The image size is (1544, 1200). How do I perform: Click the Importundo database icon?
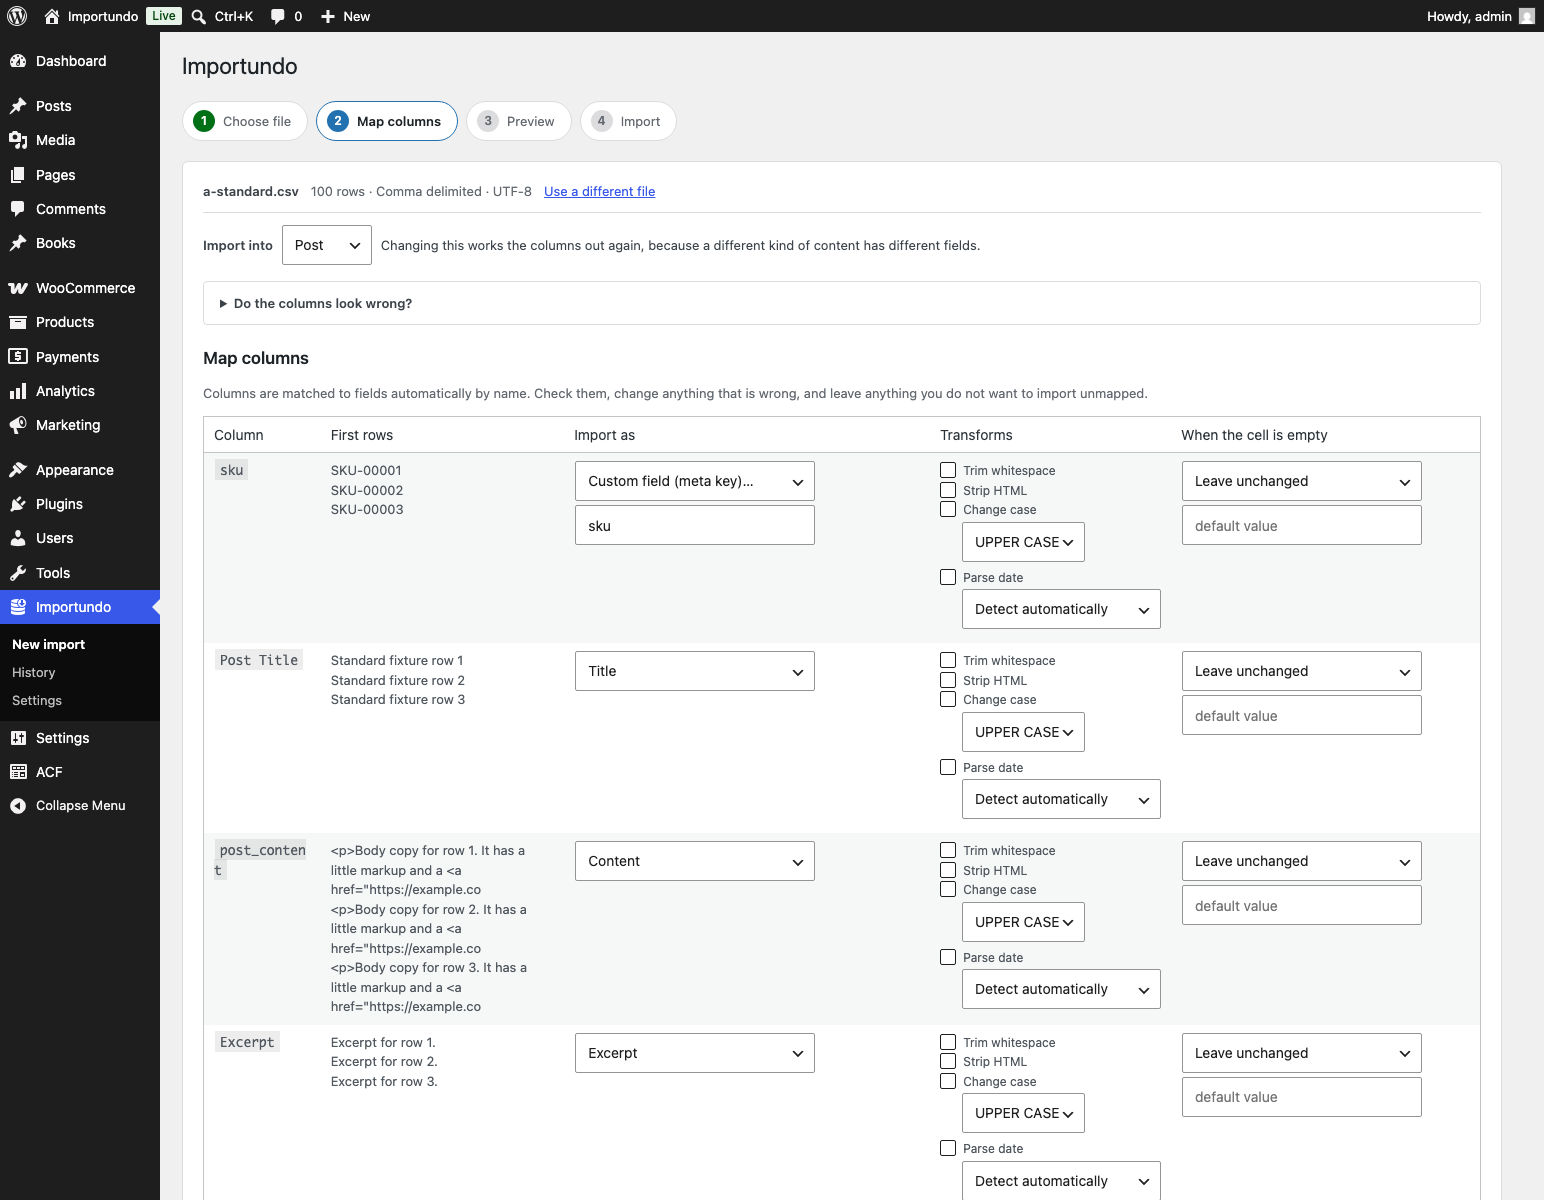[18, 607]
